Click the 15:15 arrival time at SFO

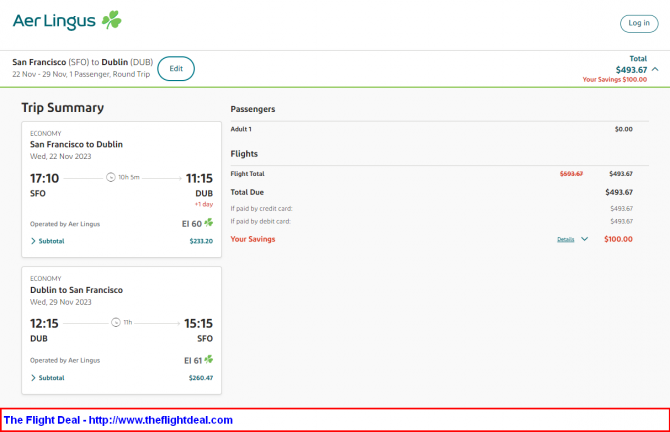pyautogui.click(x=198, y=323)
